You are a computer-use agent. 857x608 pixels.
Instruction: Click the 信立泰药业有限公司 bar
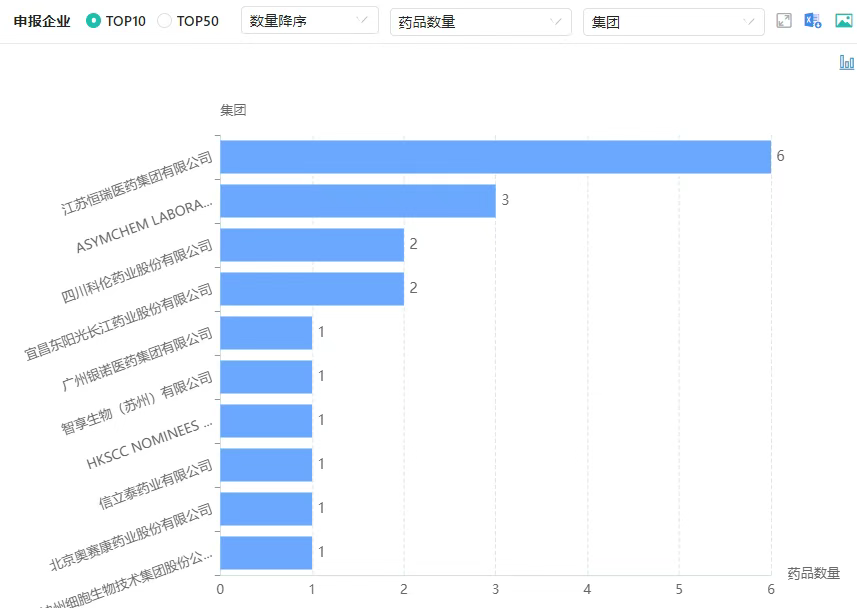(x=266, y=465)
